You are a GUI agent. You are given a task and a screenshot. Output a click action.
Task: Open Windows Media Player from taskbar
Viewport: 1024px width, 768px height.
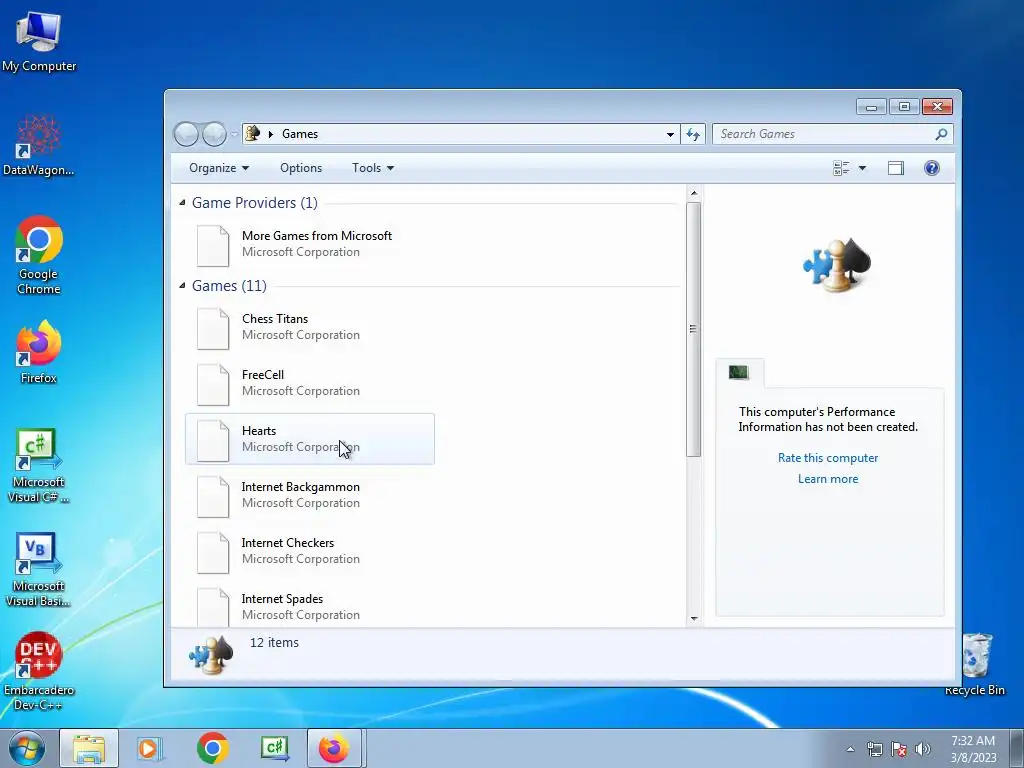point(150,748)
